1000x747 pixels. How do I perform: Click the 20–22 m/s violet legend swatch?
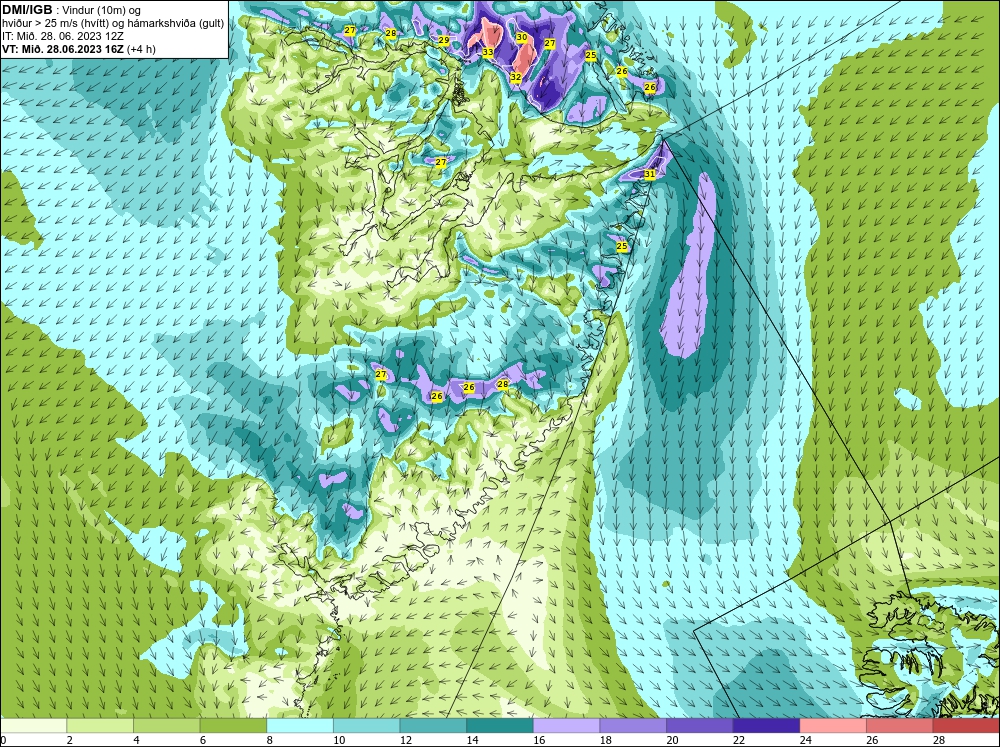tap(700, 726)
